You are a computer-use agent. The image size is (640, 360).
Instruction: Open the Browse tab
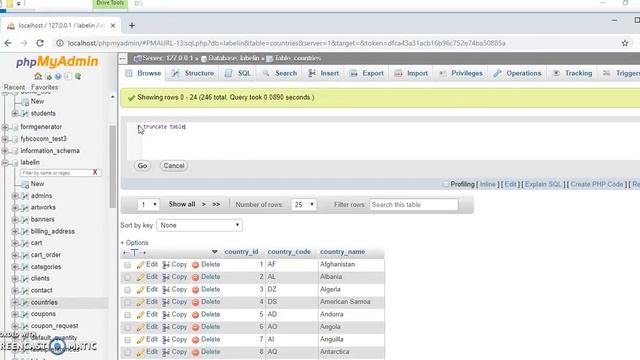[x=143, y=73]
